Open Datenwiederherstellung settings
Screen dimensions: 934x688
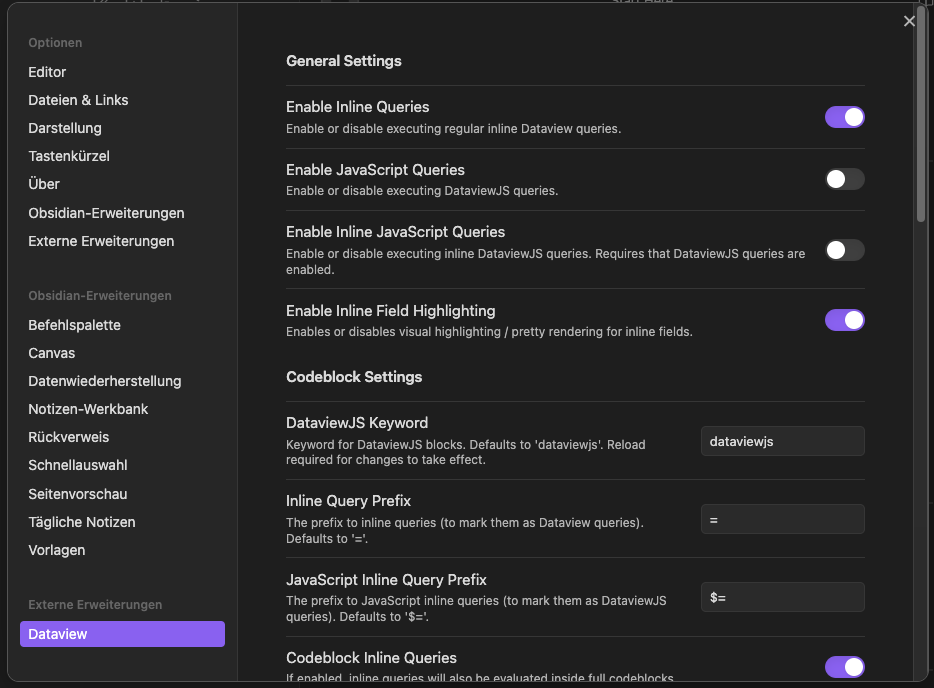coord(105,381)
